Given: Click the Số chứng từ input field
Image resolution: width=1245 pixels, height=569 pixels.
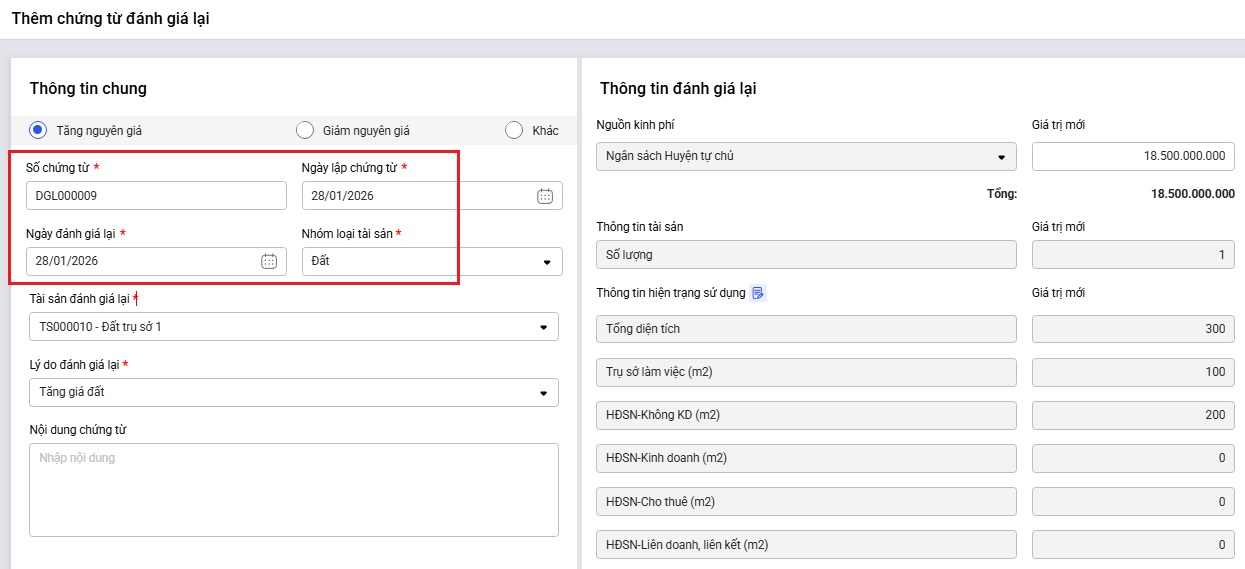Looking at the screenshot, I should point(155,196).
